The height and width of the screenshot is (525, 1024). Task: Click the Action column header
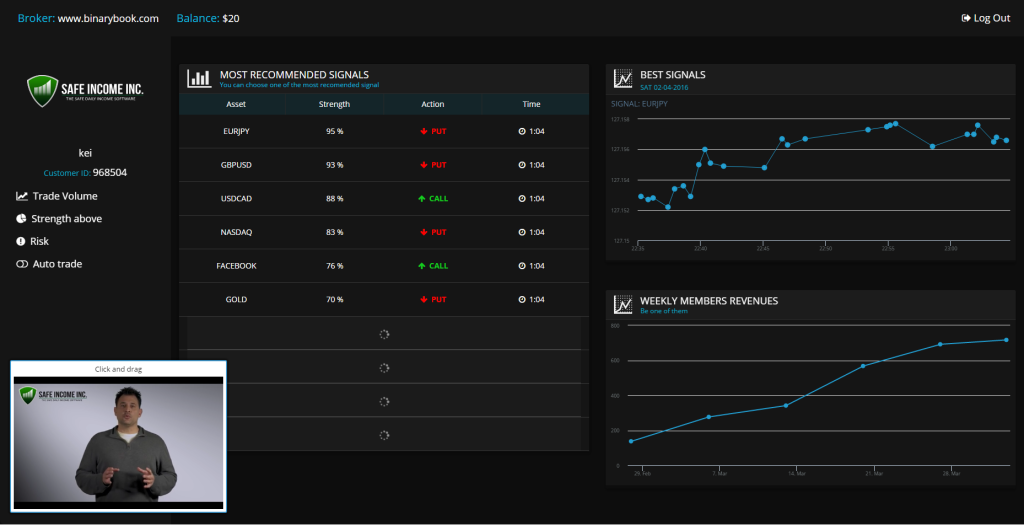click(432, 104)
